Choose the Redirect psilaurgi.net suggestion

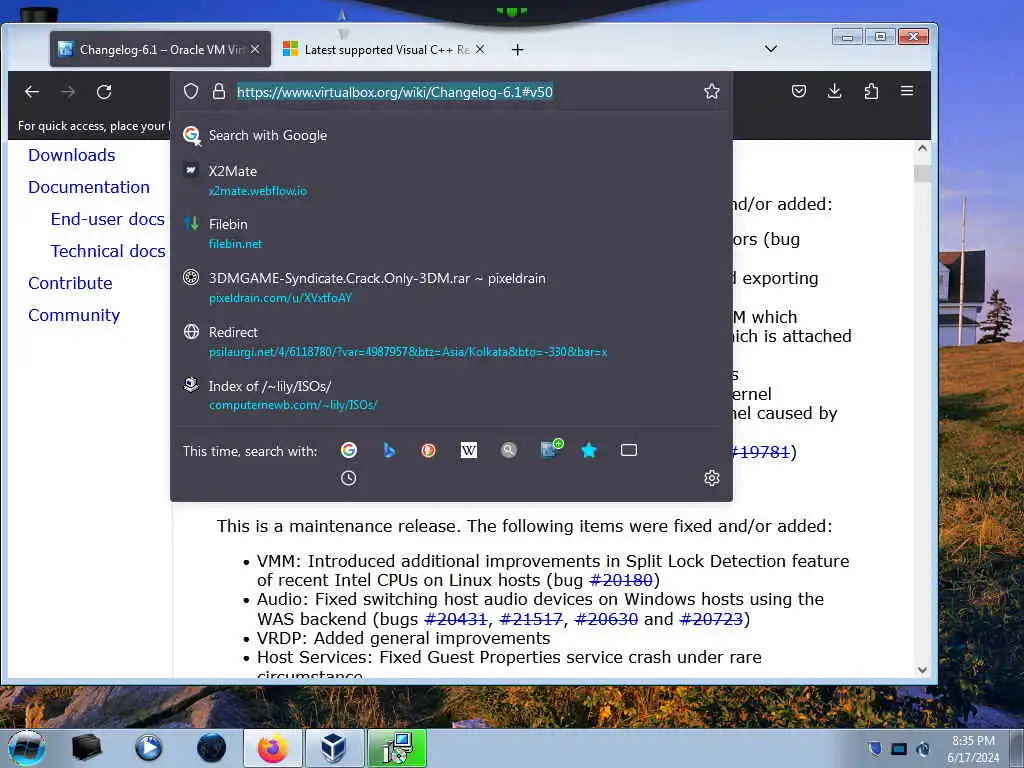451,342
